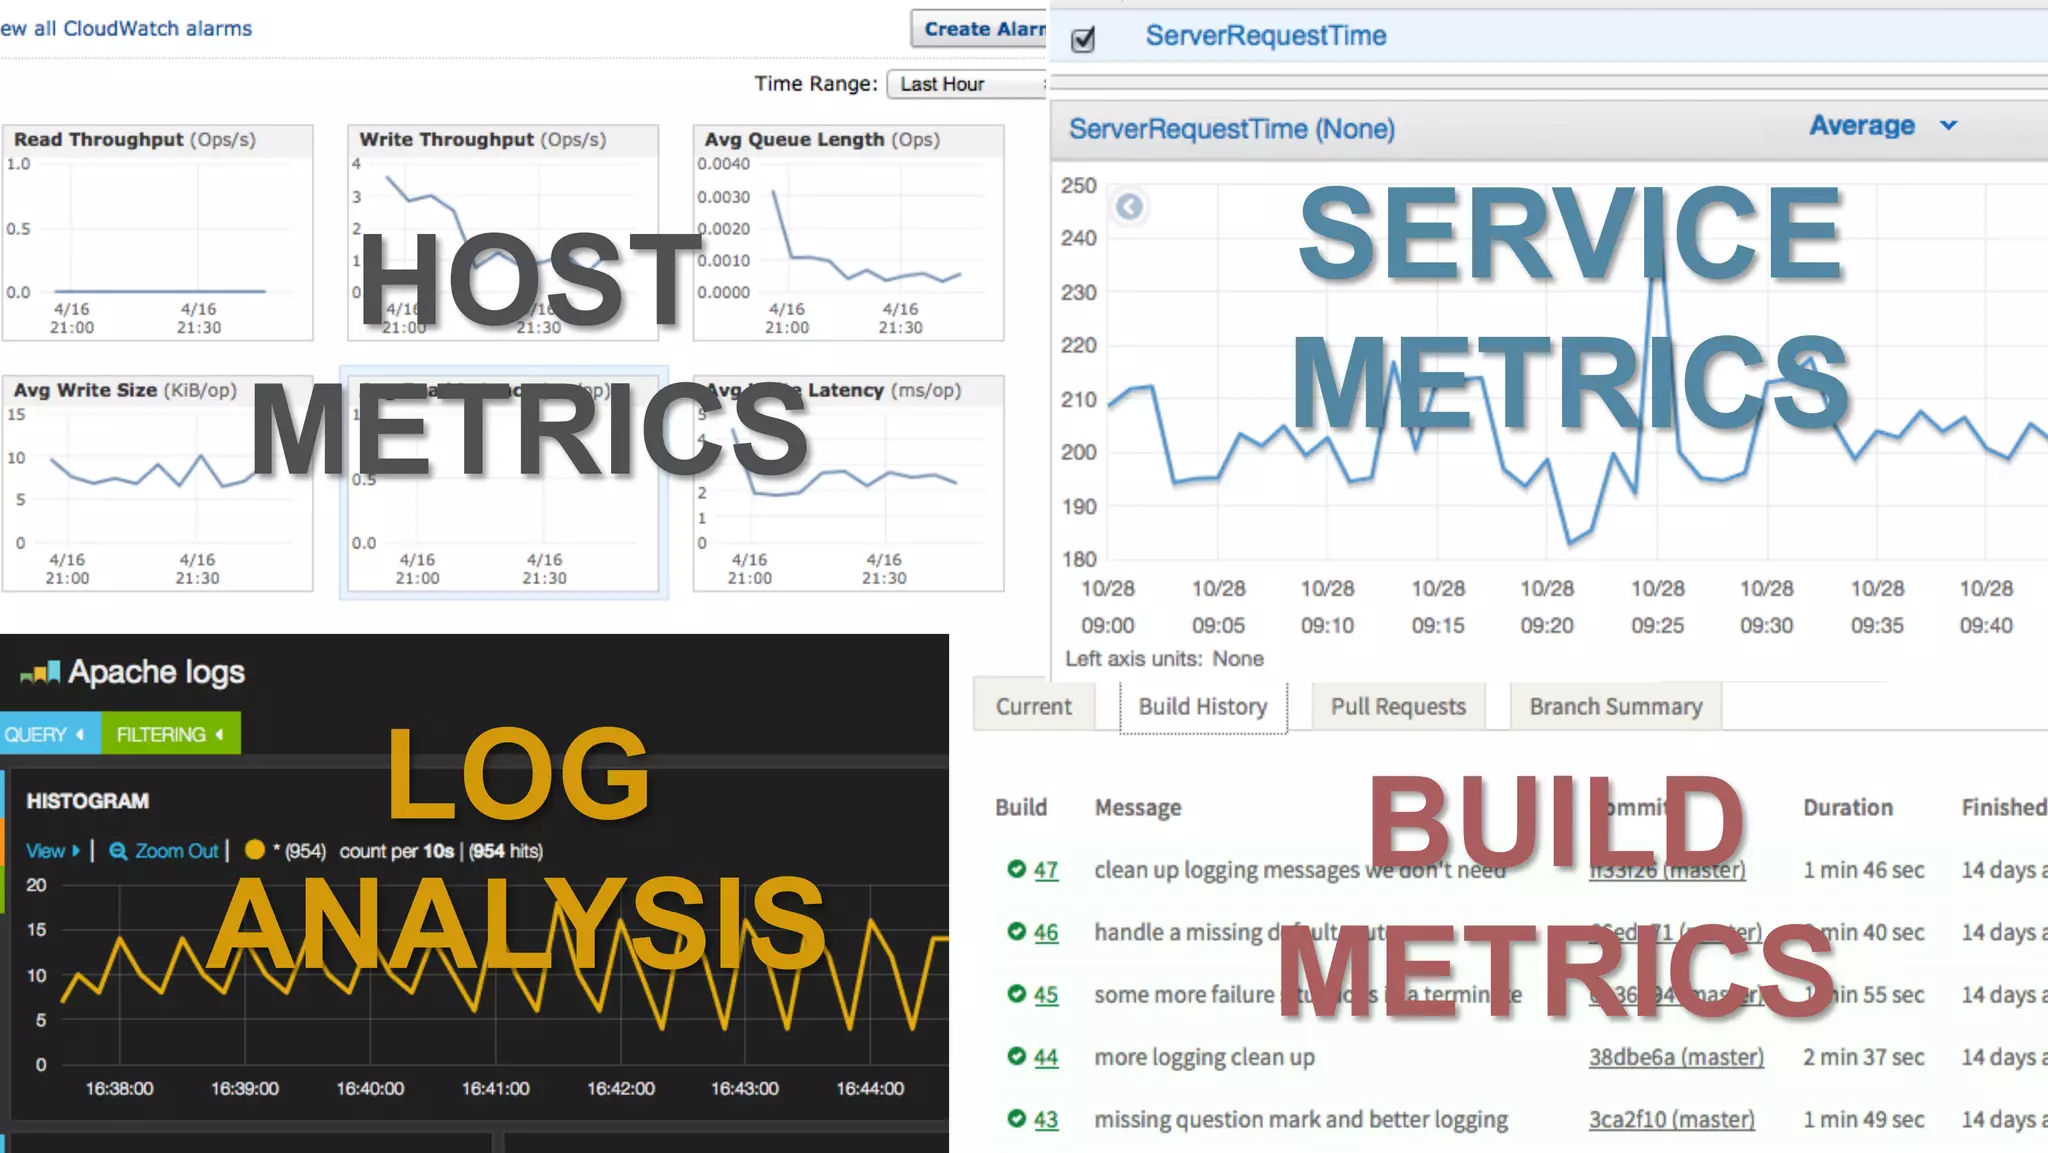Click the Create Alarm button
Viewport: 2048px width, 1153px height.
(979, 29)
